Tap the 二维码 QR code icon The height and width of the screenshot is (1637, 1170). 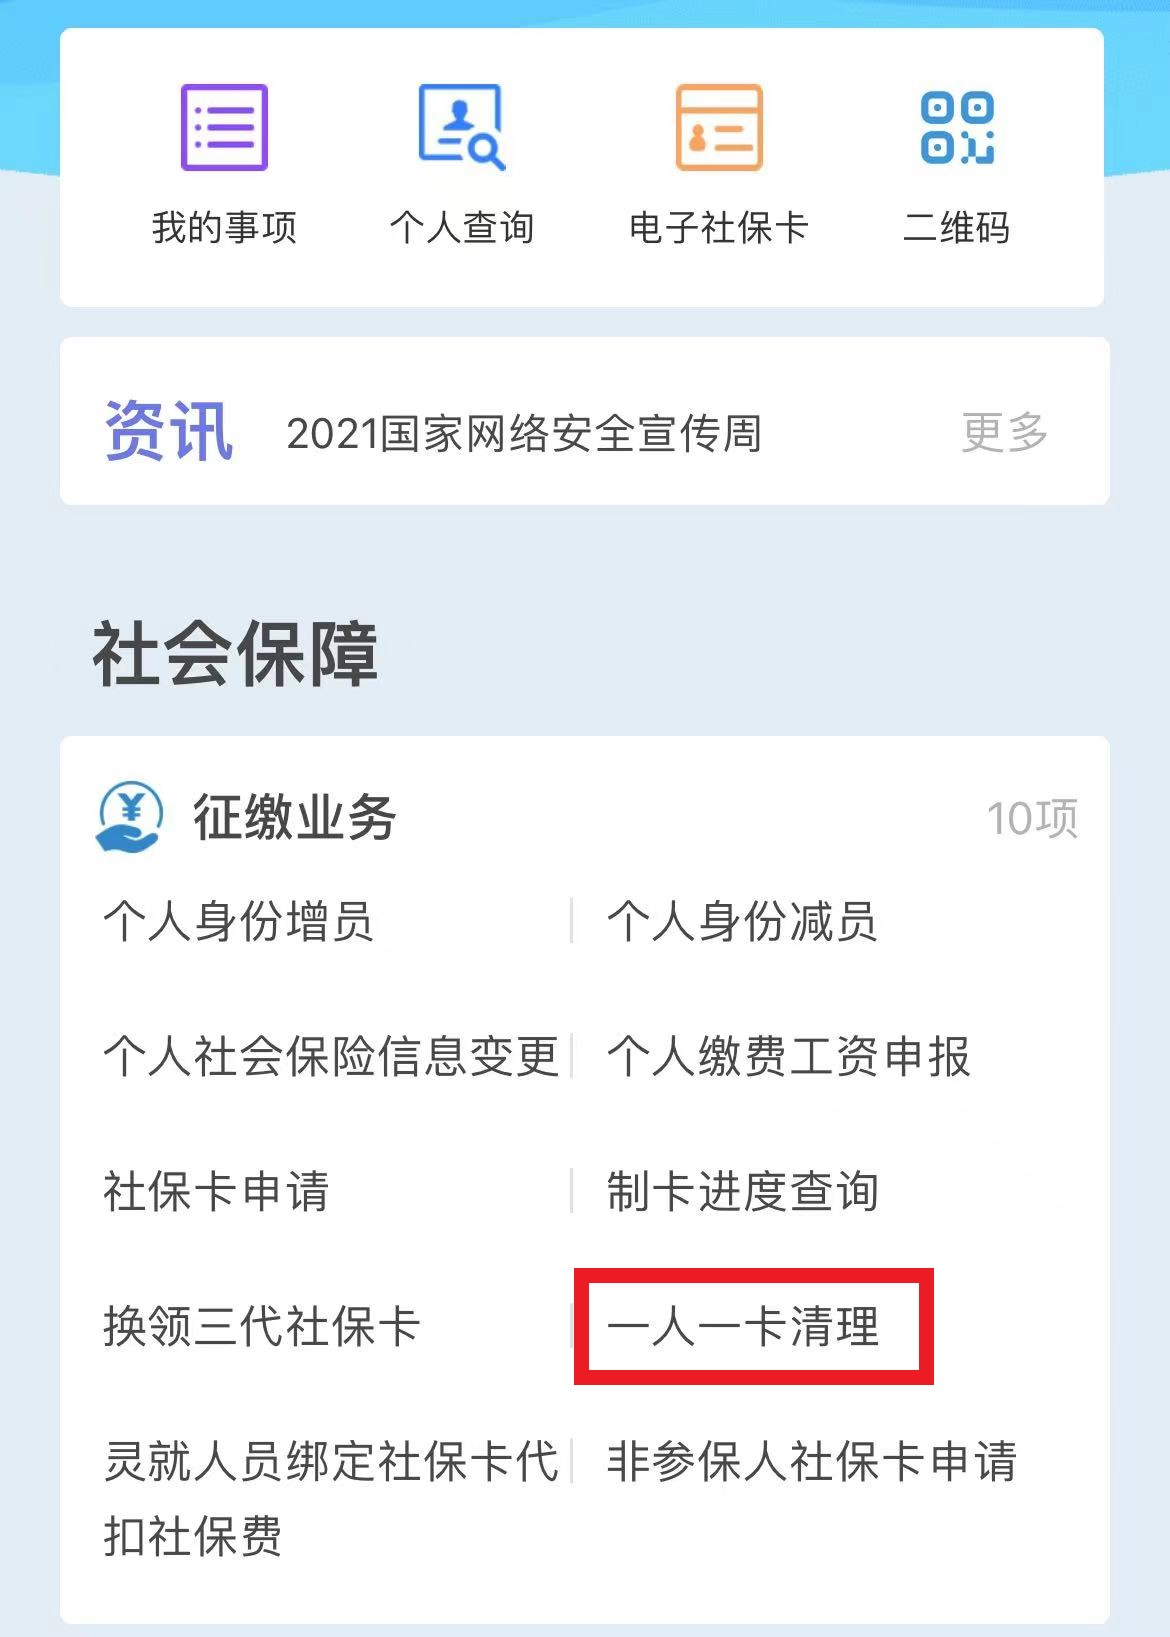pyautogui.click(x=957, y=127)
